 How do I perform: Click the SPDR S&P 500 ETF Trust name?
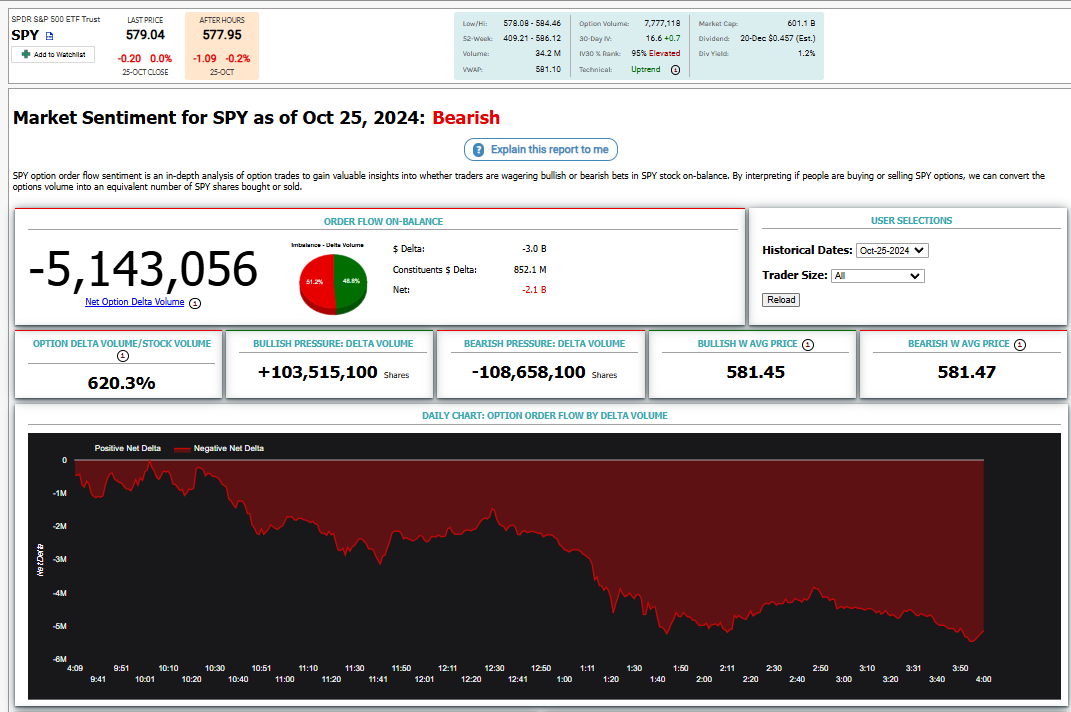click(56, 19)
